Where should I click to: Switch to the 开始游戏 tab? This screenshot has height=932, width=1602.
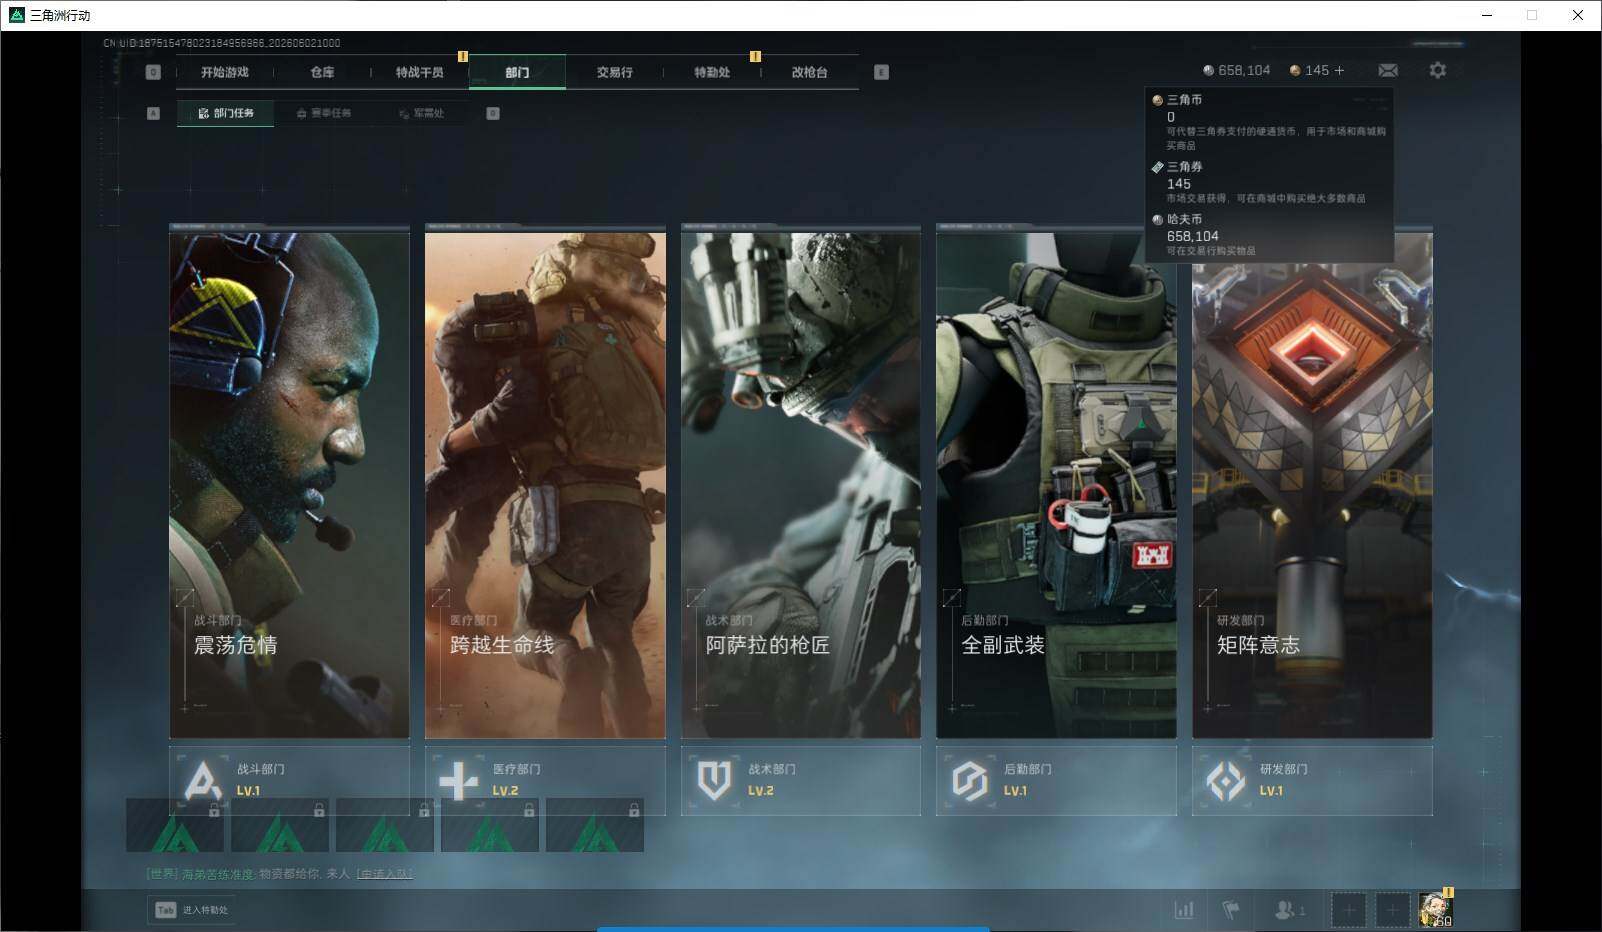(x=224, y=72)
